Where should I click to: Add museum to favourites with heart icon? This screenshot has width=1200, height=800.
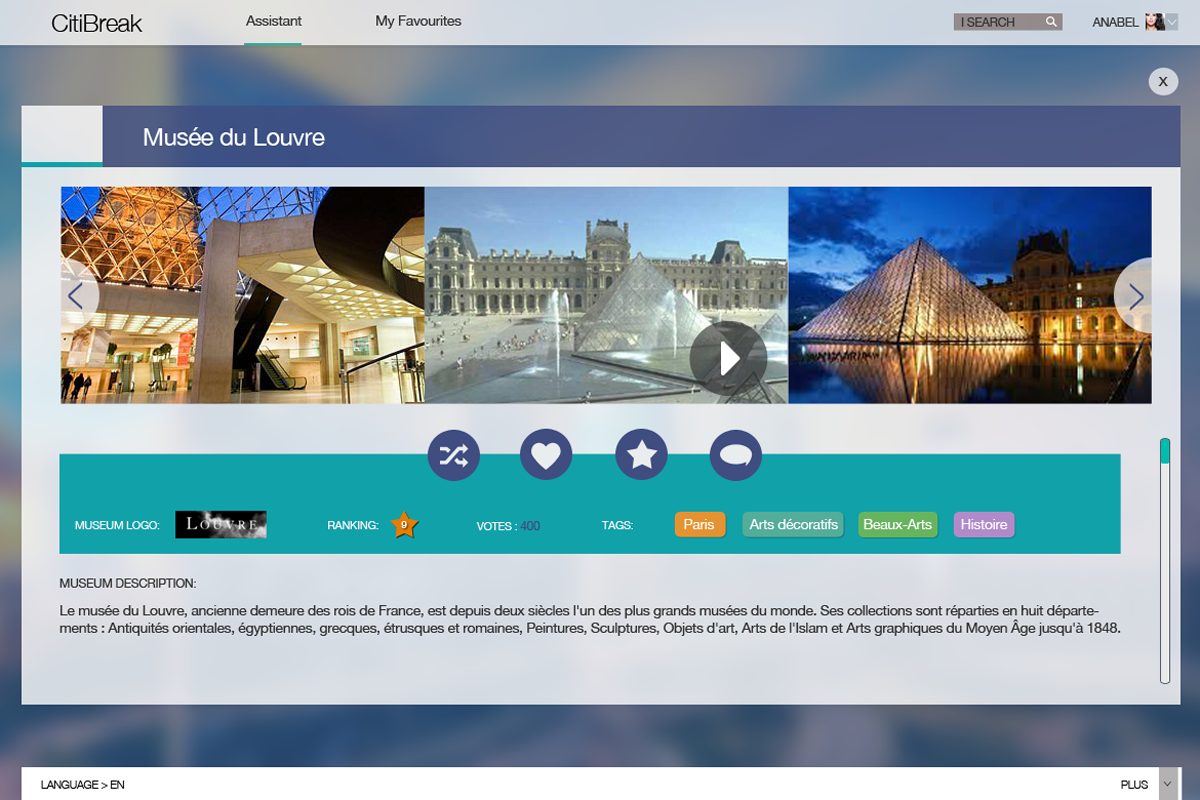[x=546, y=455]
